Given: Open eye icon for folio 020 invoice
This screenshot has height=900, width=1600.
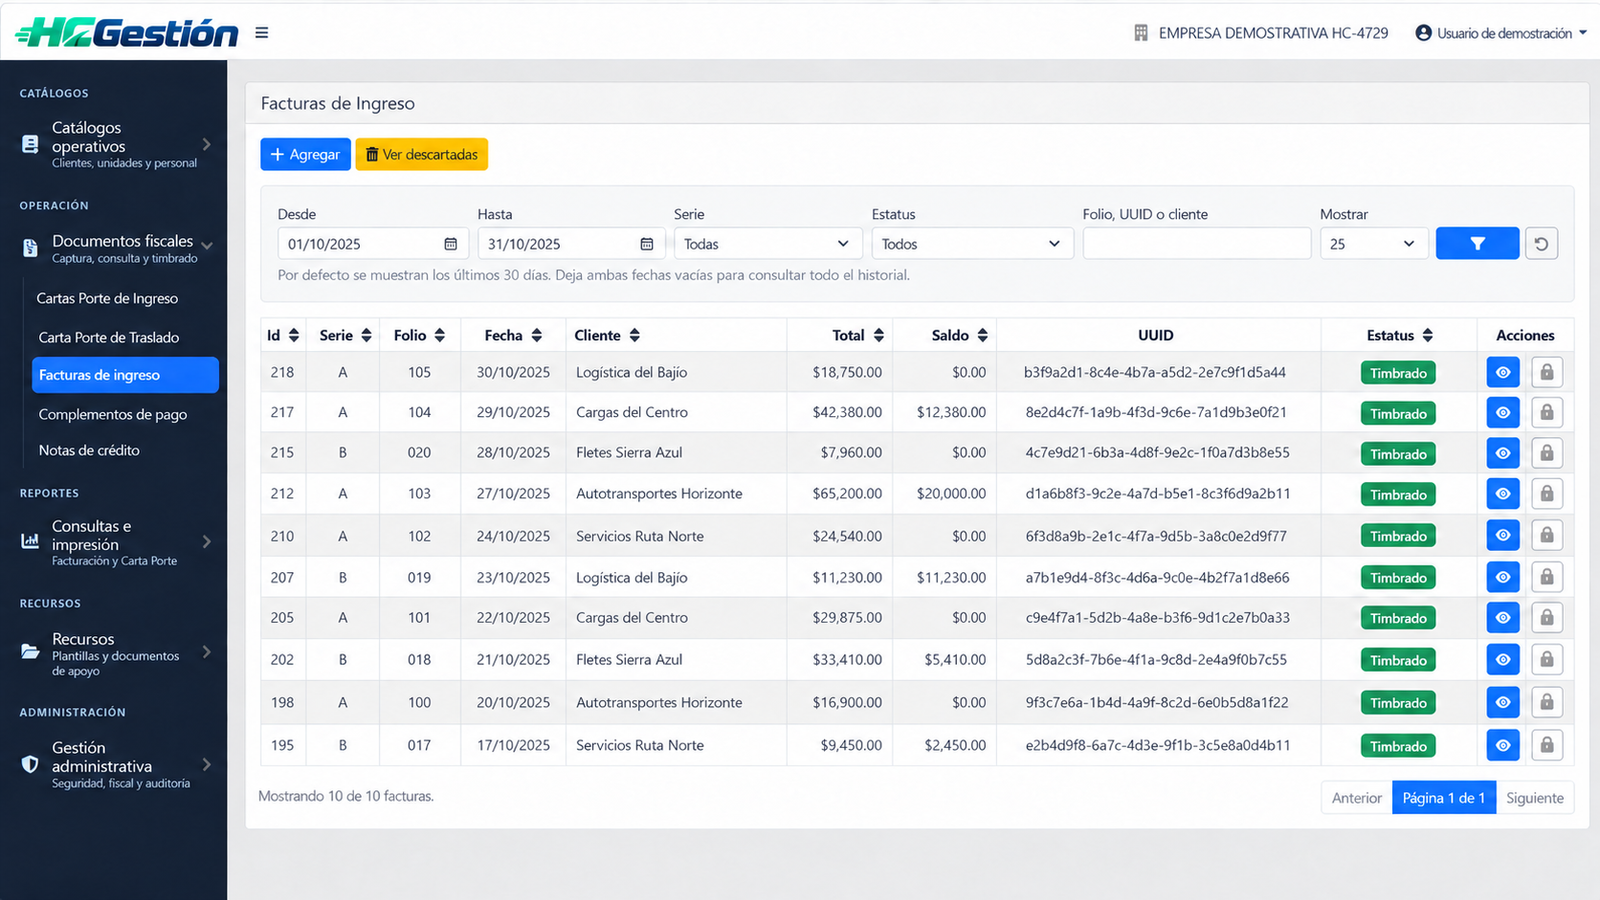Looking at the screenshot, I should coord(1503,453).
